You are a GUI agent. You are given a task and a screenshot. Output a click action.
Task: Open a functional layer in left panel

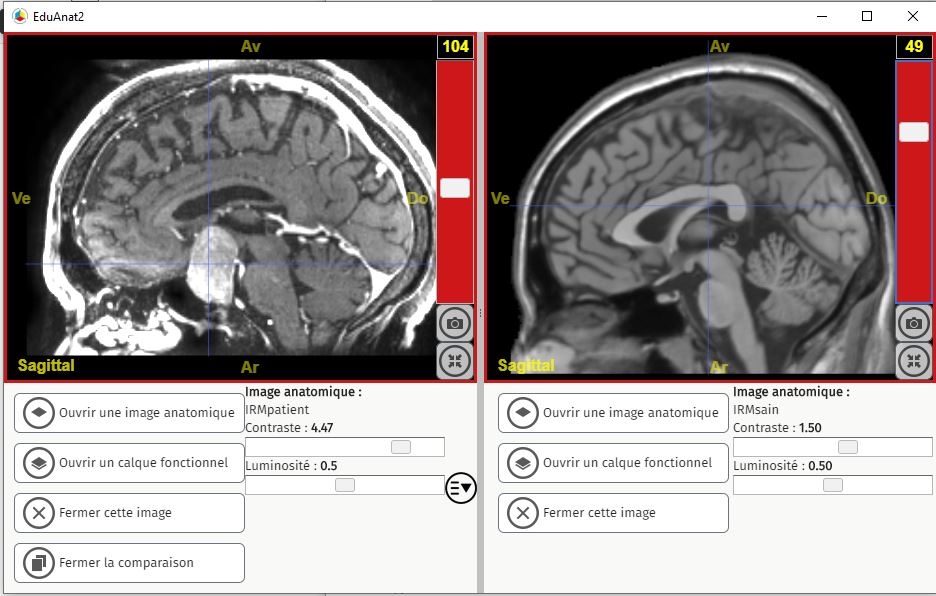pyautogui.click(x=129, y=463)
